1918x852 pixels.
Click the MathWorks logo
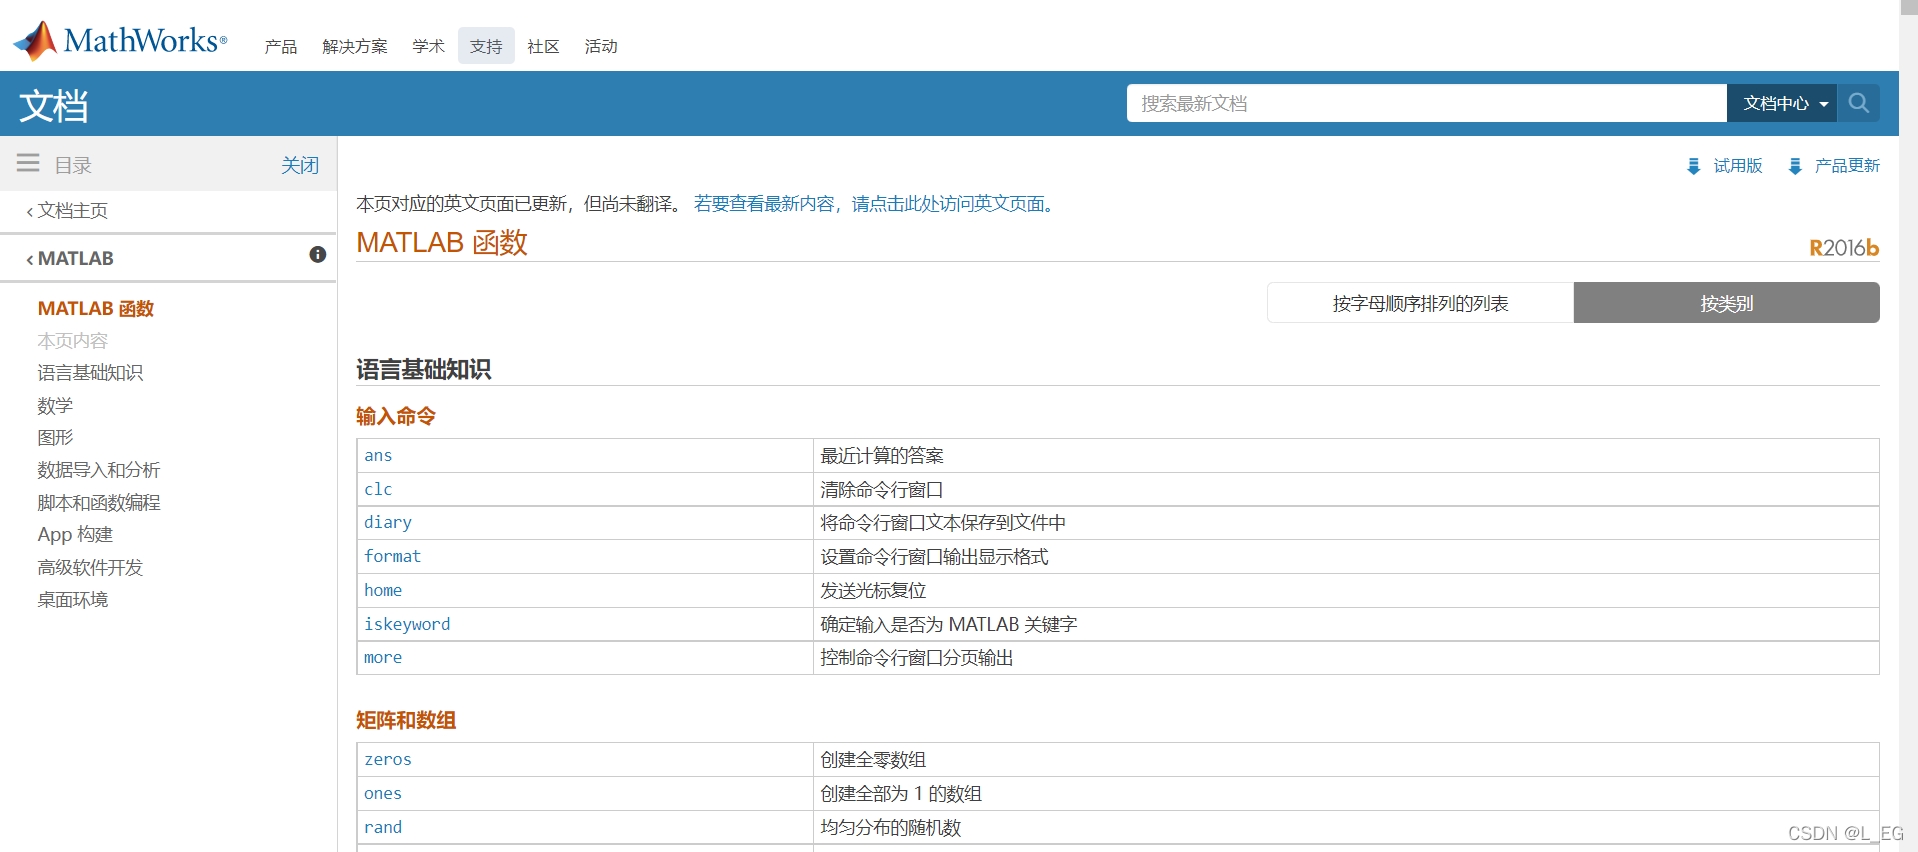[120, 41]
